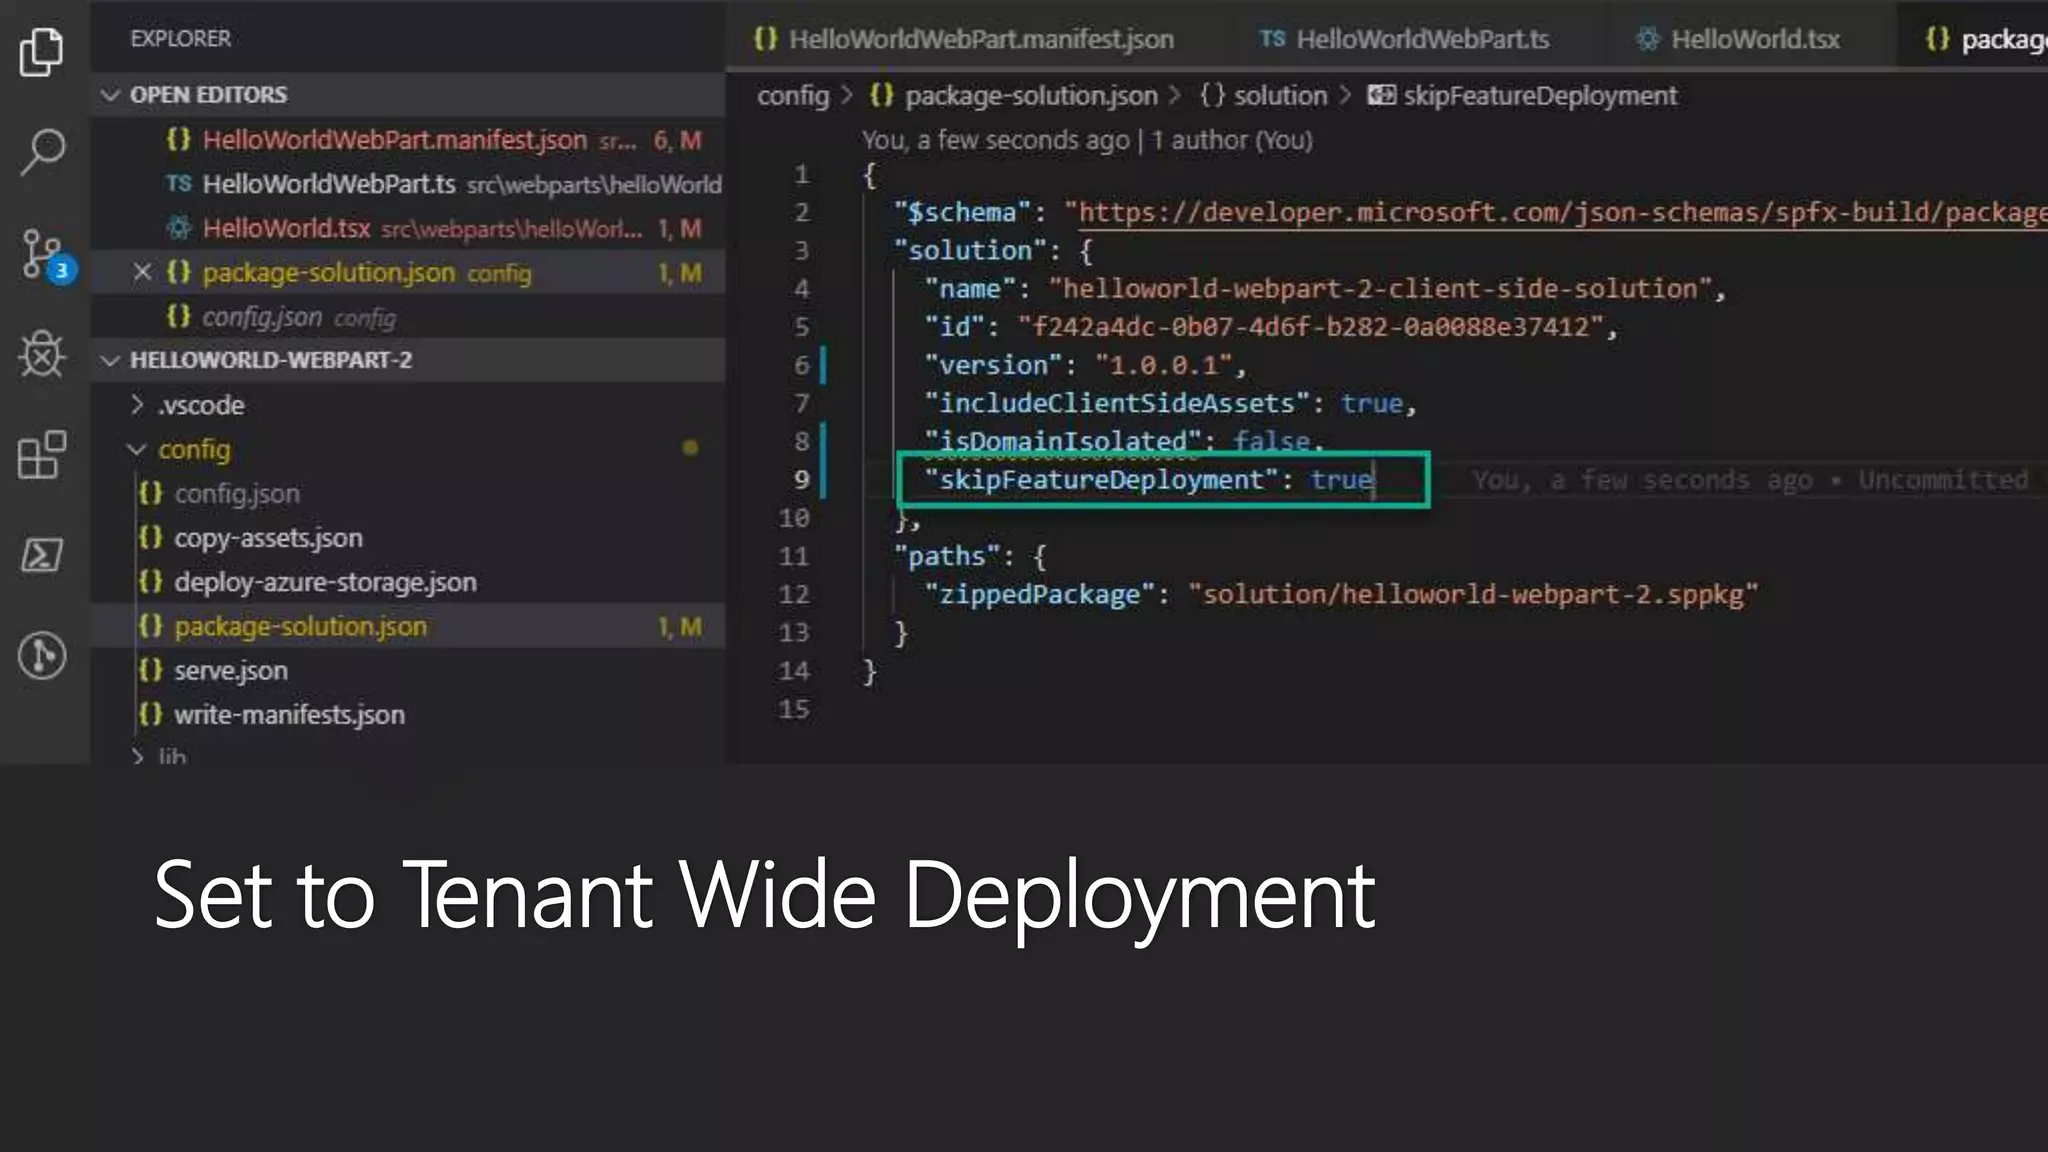Click the includeClientSideAssets true value
Image resolution: width=2048 pixels, height=1152 pixels.
1372,403
